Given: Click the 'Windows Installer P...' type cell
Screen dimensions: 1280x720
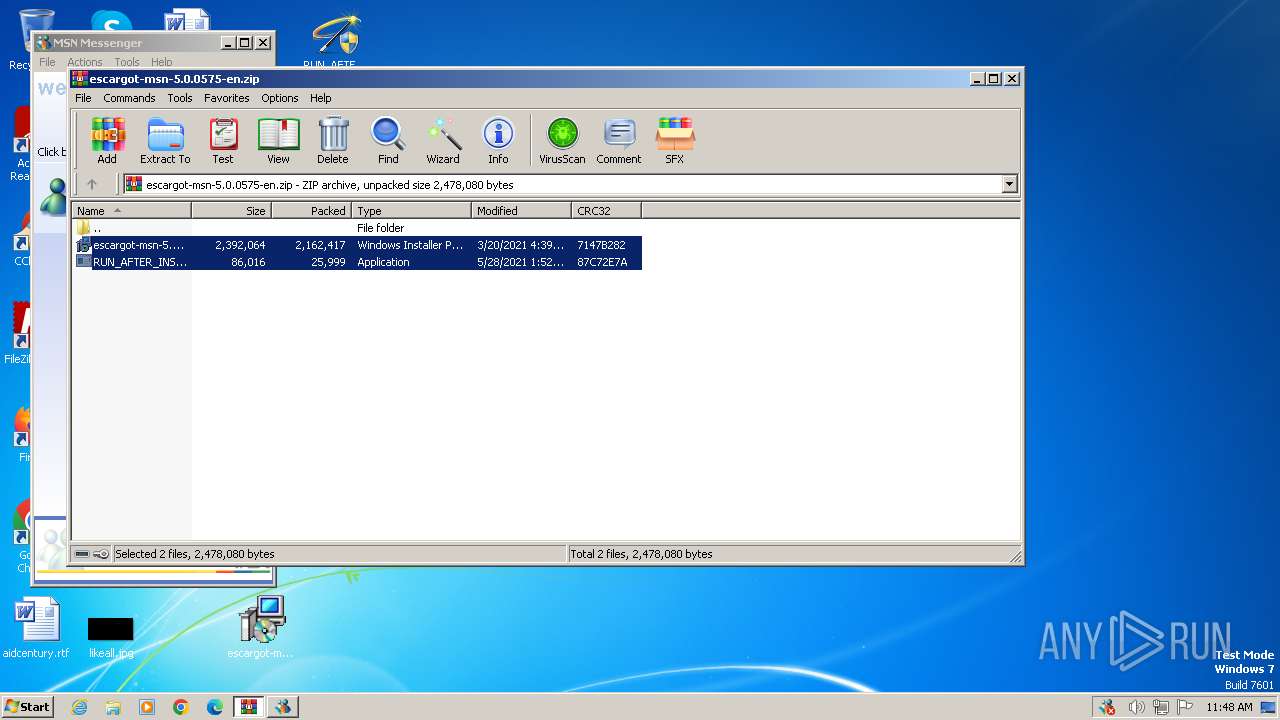Looking at the screenshot, I should tap(410, 245).
